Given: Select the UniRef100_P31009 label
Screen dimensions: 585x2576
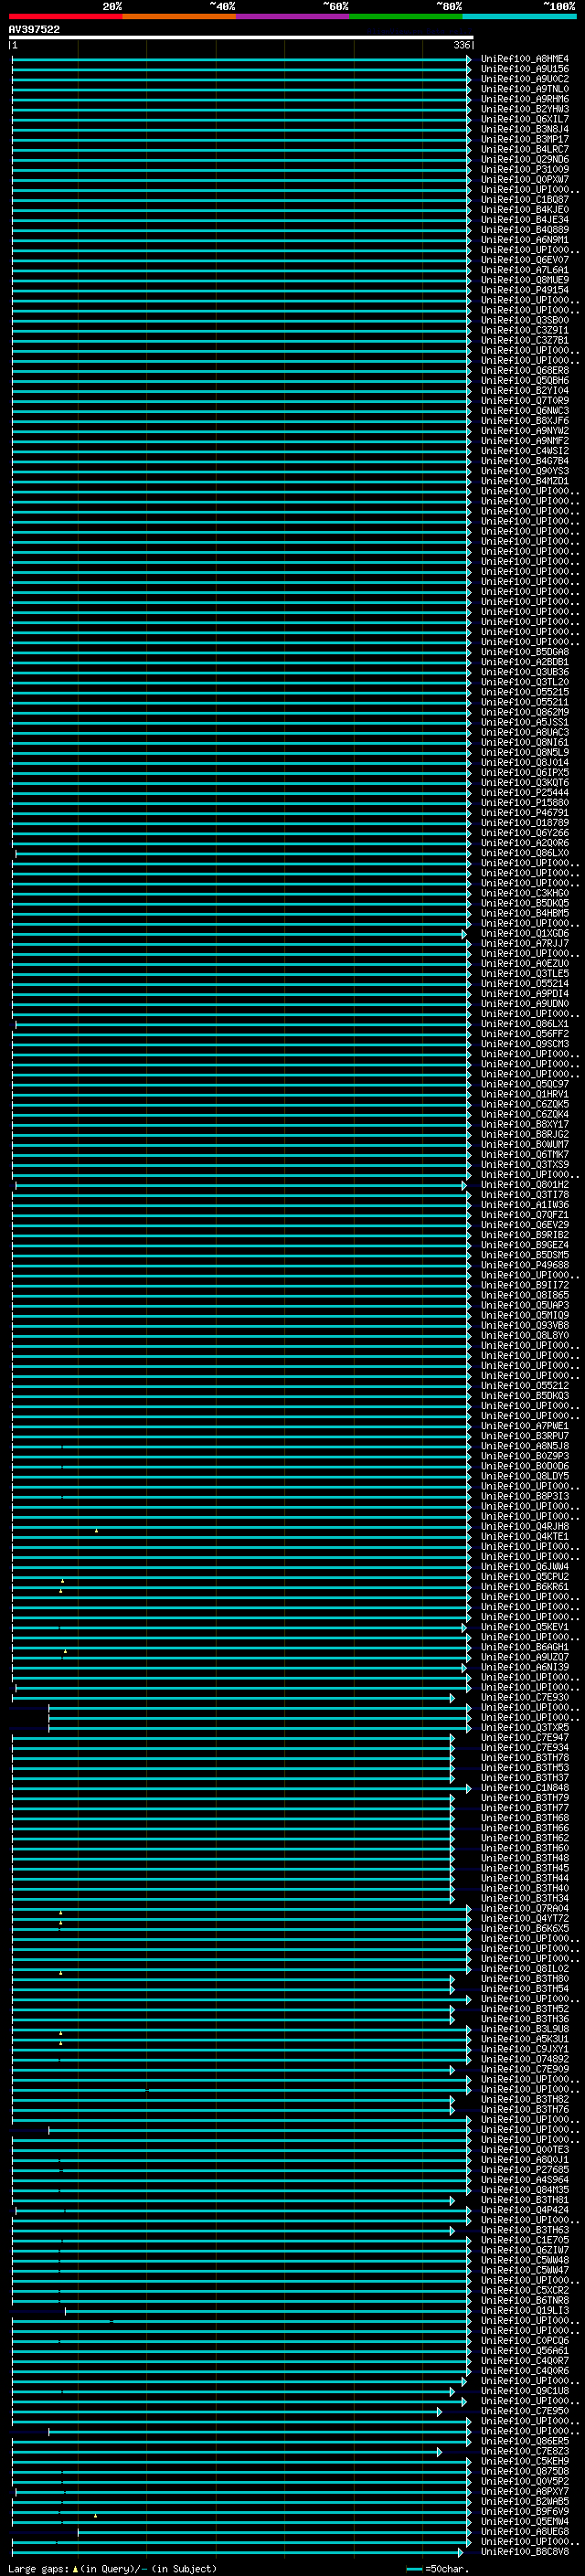Looking at the screenshot, I should [x=525, y=169].
